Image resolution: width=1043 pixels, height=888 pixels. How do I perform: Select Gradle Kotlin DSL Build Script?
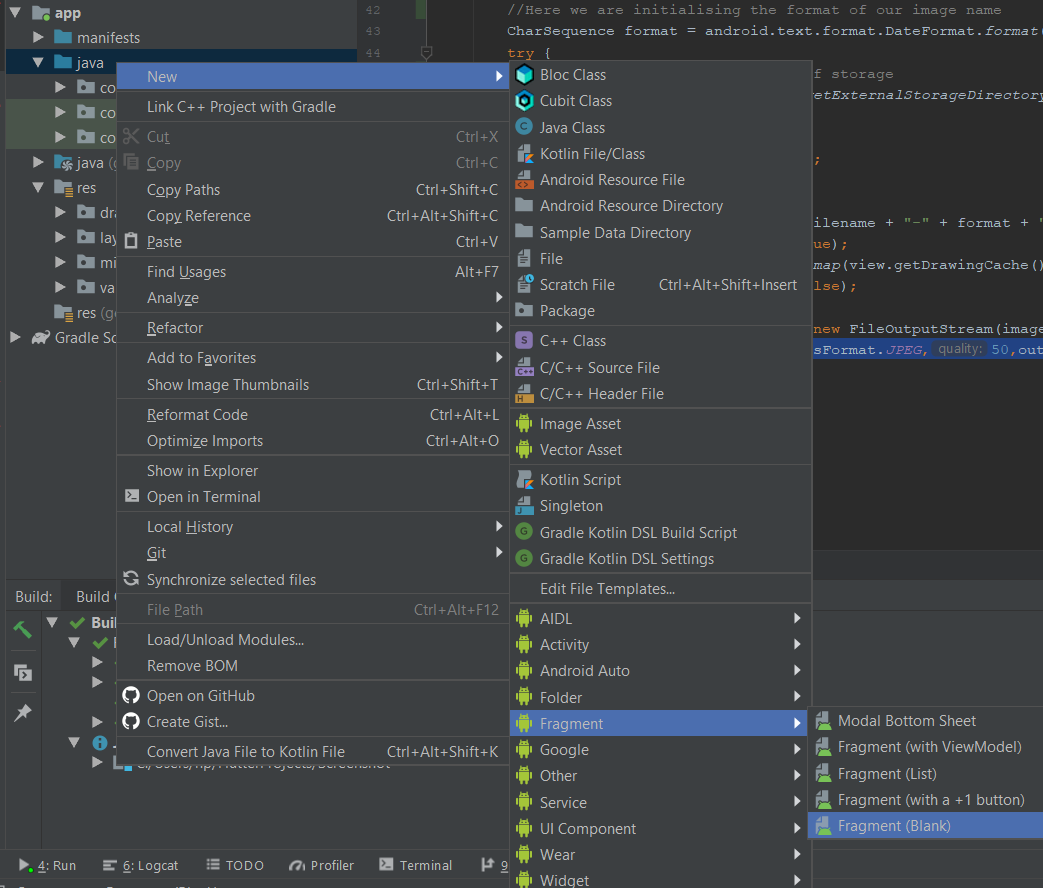point(638,533)
